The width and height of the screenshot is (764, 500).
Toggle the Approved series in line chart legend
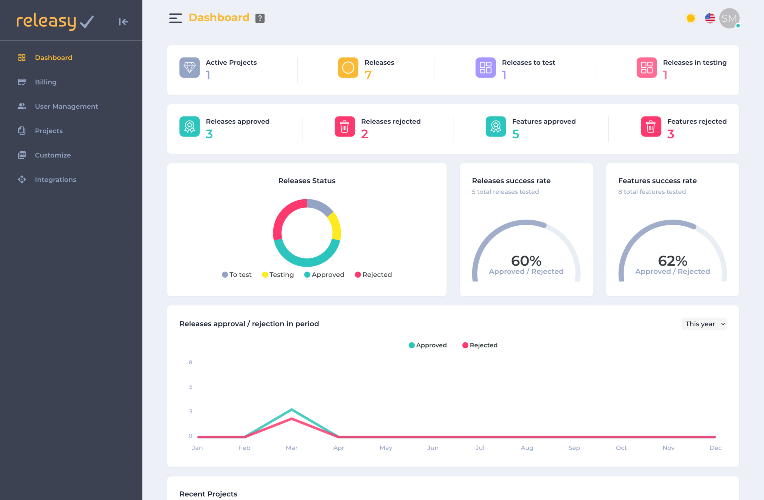pyautogui.click(x=427, y=345)
